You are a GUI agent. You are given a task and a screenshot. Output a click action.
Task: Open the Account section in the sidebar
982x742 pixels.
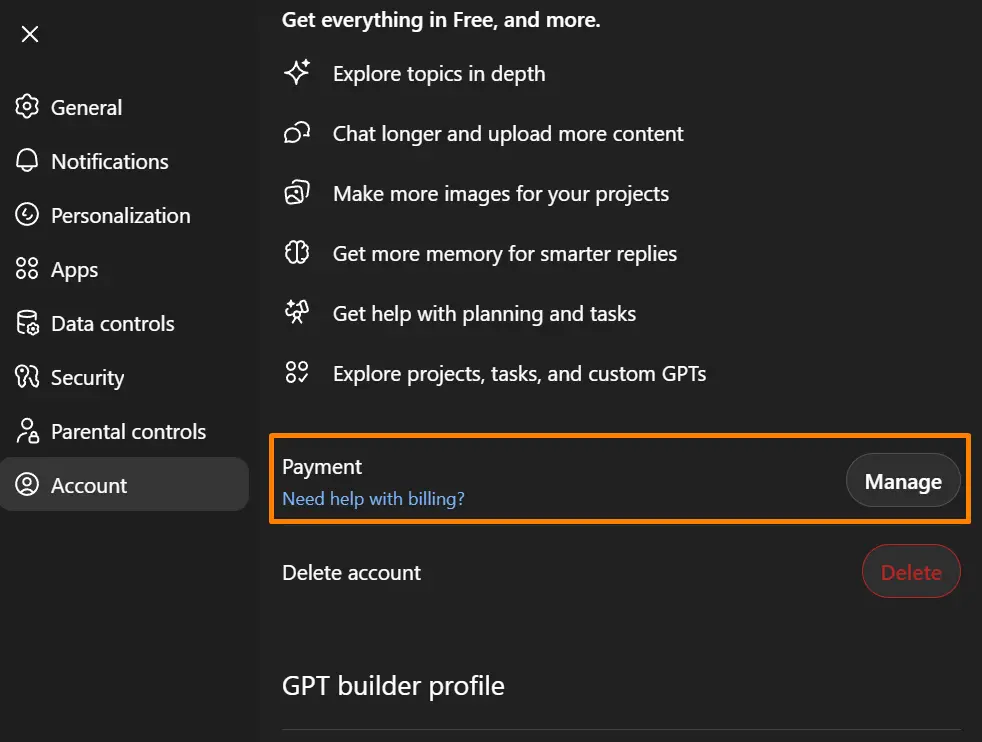(89, 485)
